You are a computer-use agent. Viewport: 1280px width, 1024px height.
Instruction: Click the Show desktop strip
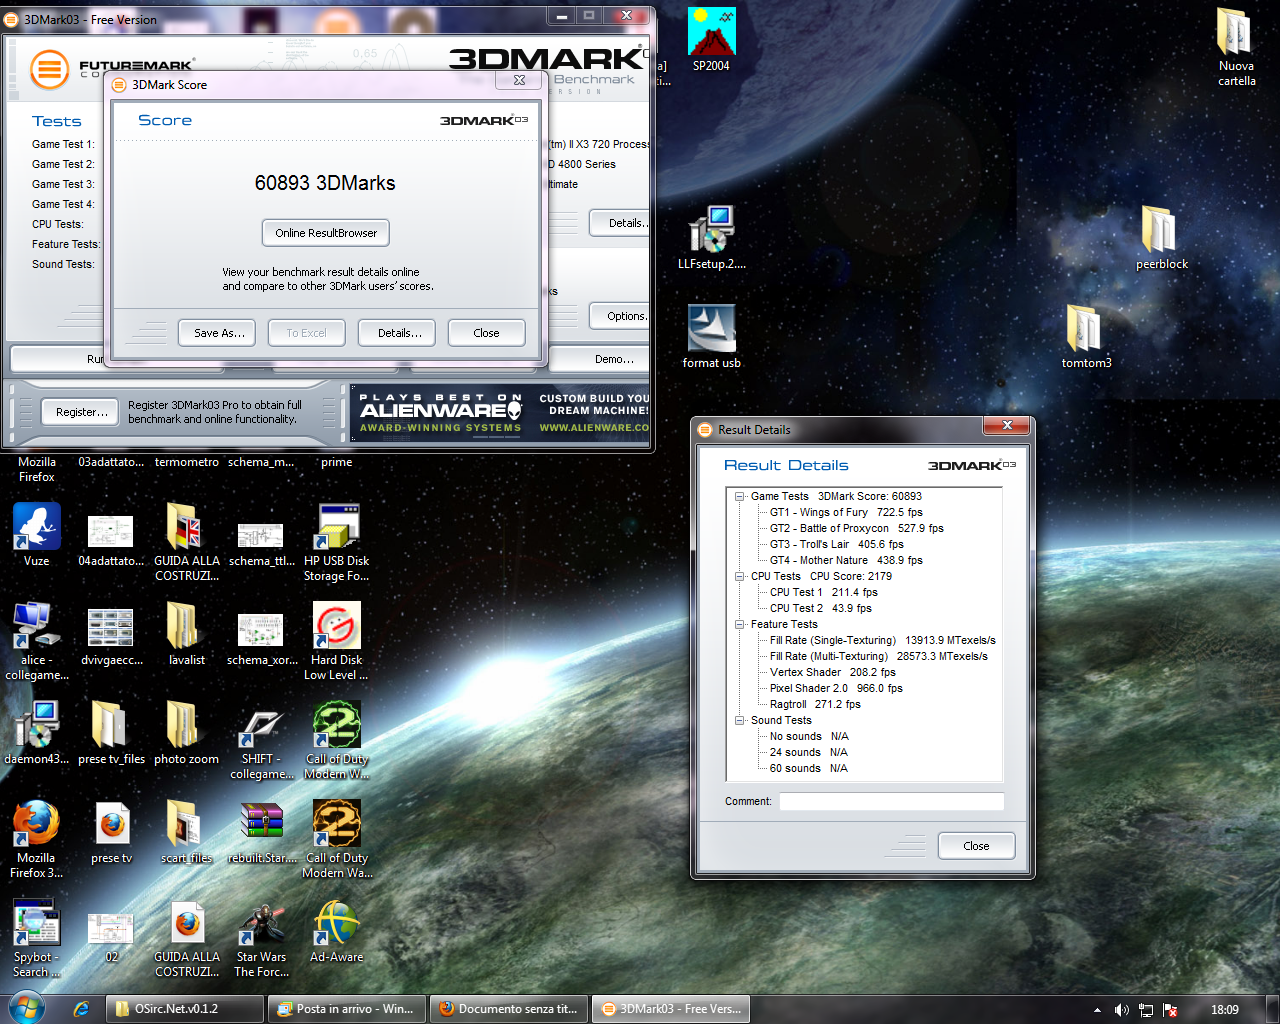tap(1272, 1009)
